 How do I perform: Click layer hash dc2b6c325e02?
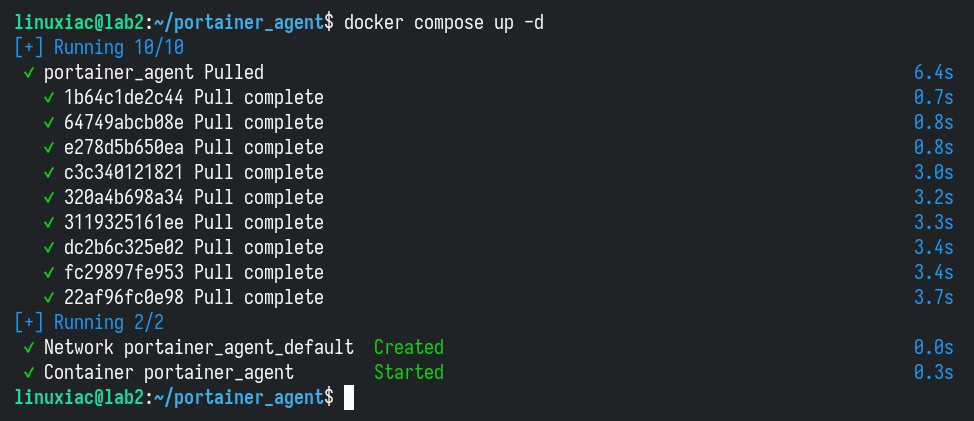(124, 248)
